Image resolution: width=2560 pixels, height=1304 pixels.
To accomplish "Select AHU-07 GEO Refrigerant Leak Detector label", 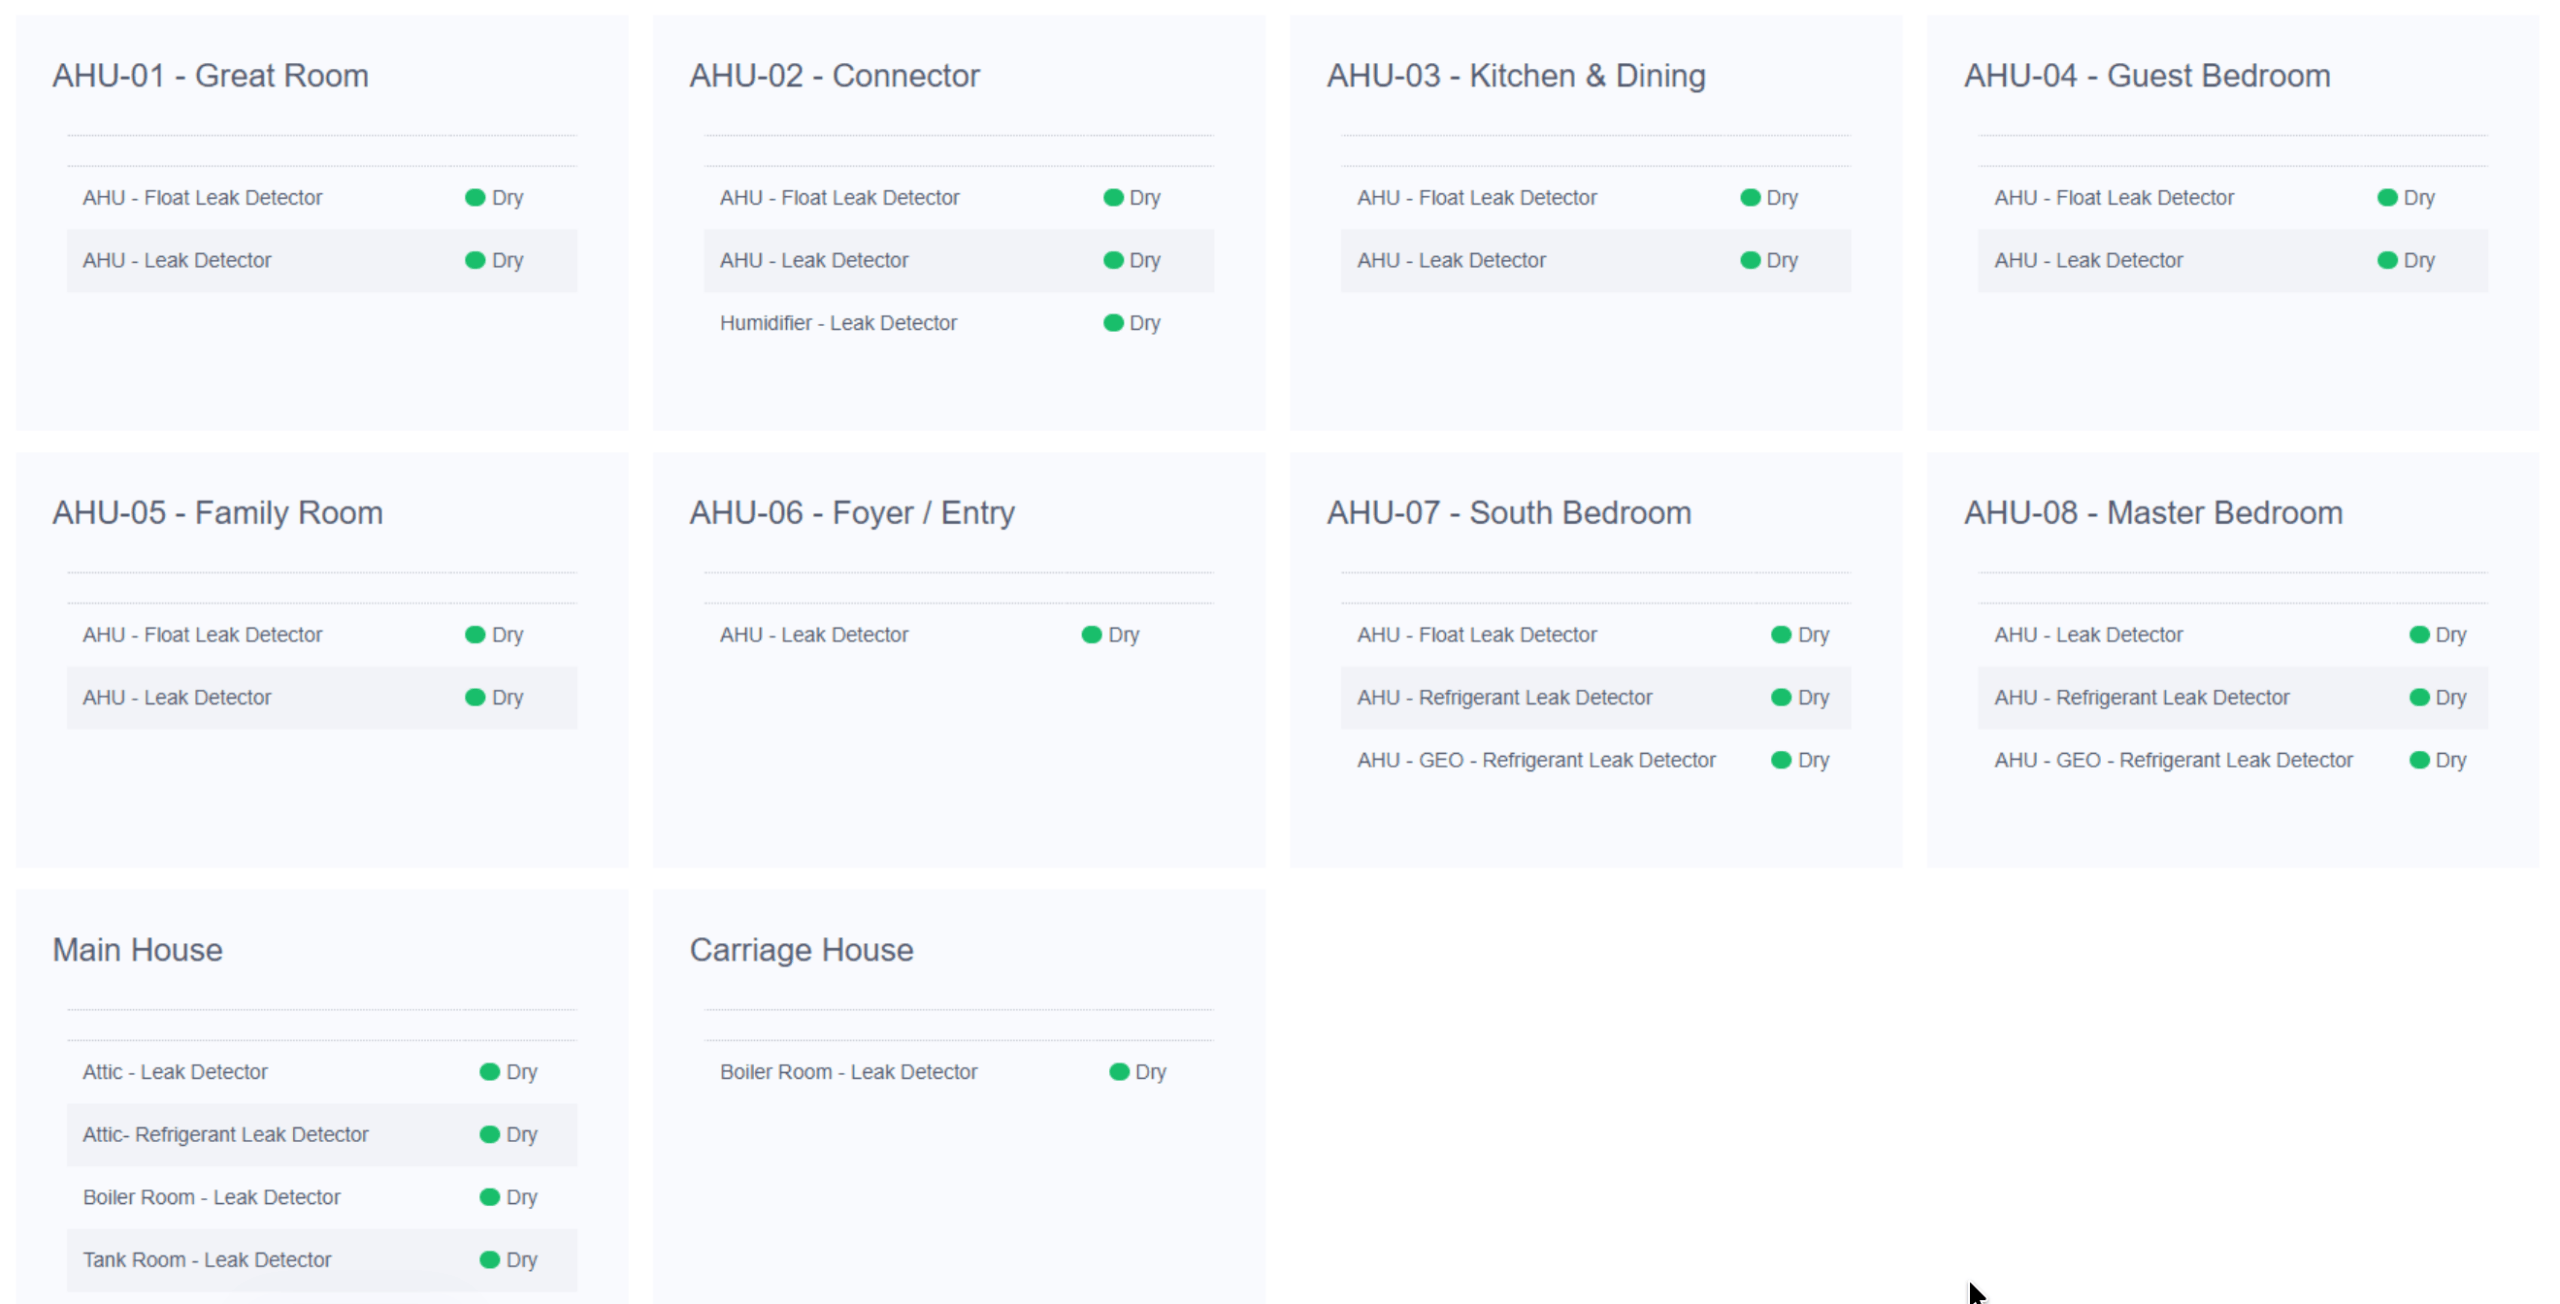I will (1535, 760).
